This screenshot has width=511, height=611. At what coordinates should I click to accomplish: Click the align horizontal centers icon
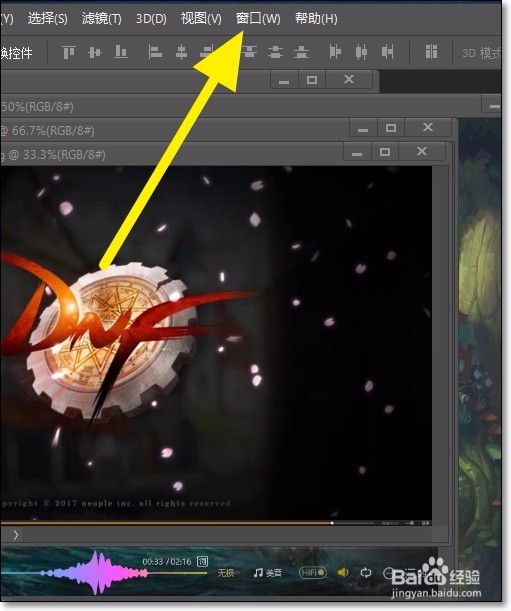tap(181, 52)
